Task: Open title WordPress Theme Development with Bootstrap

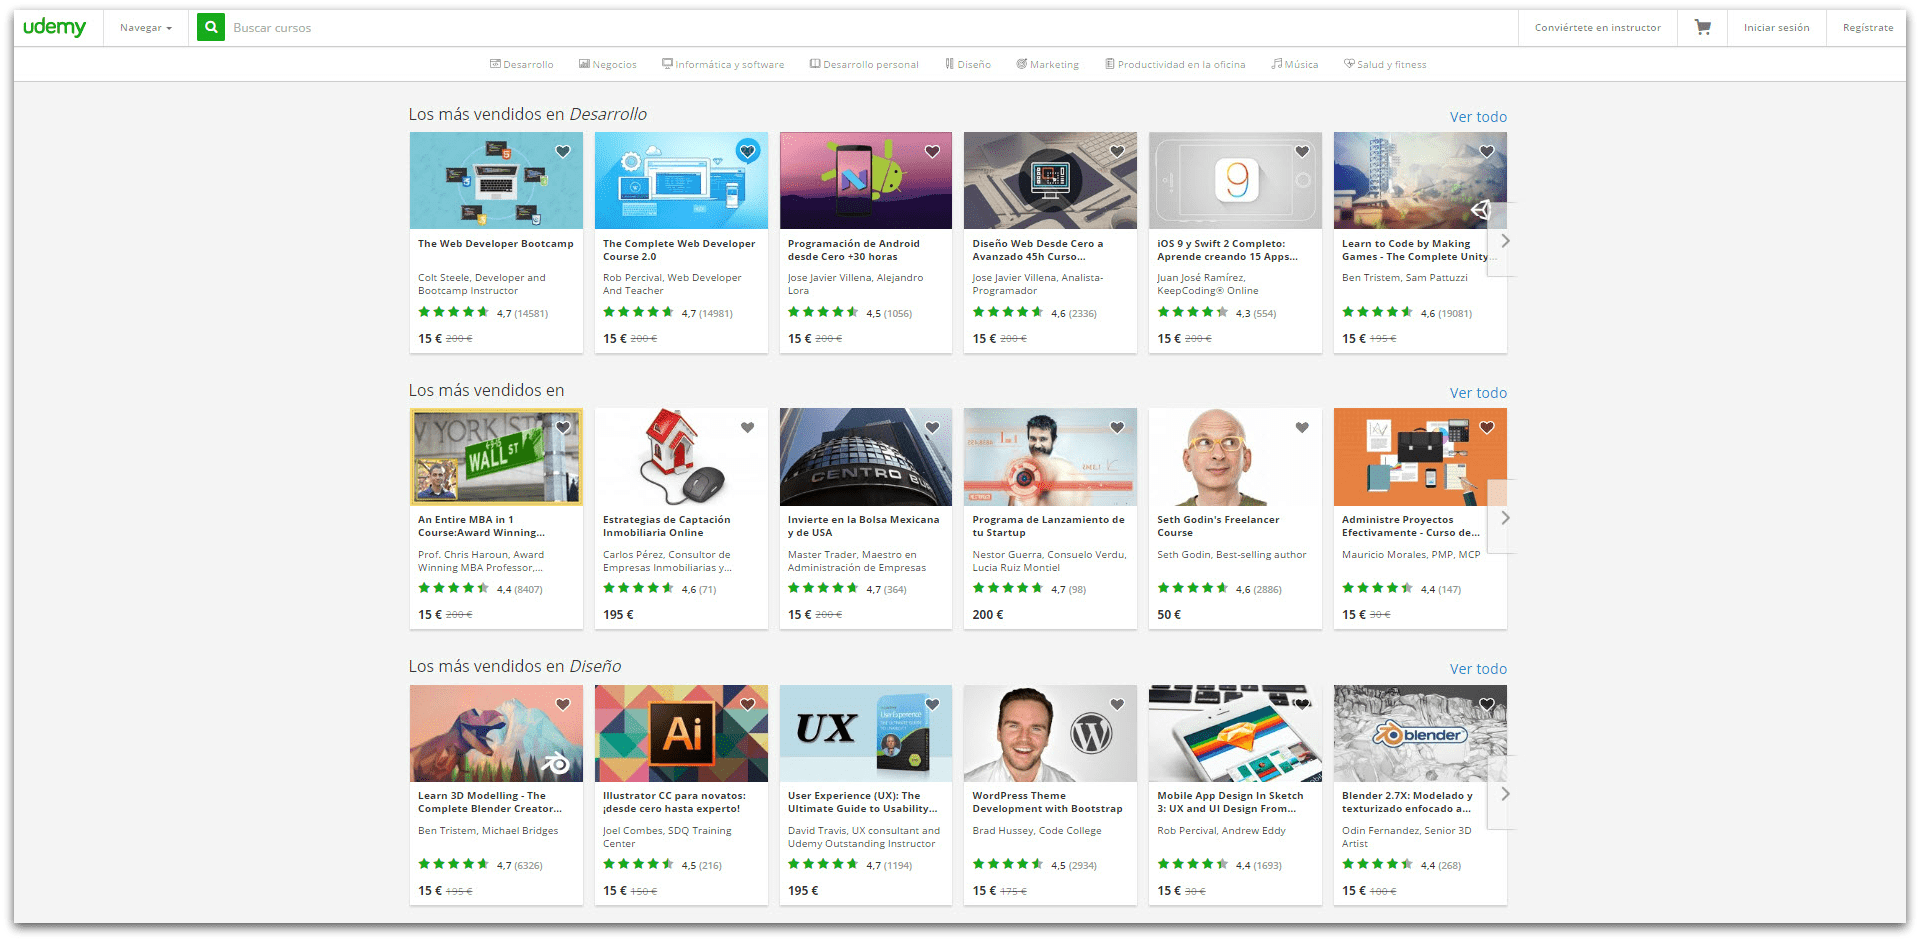Action: [x=1047, y=802]
